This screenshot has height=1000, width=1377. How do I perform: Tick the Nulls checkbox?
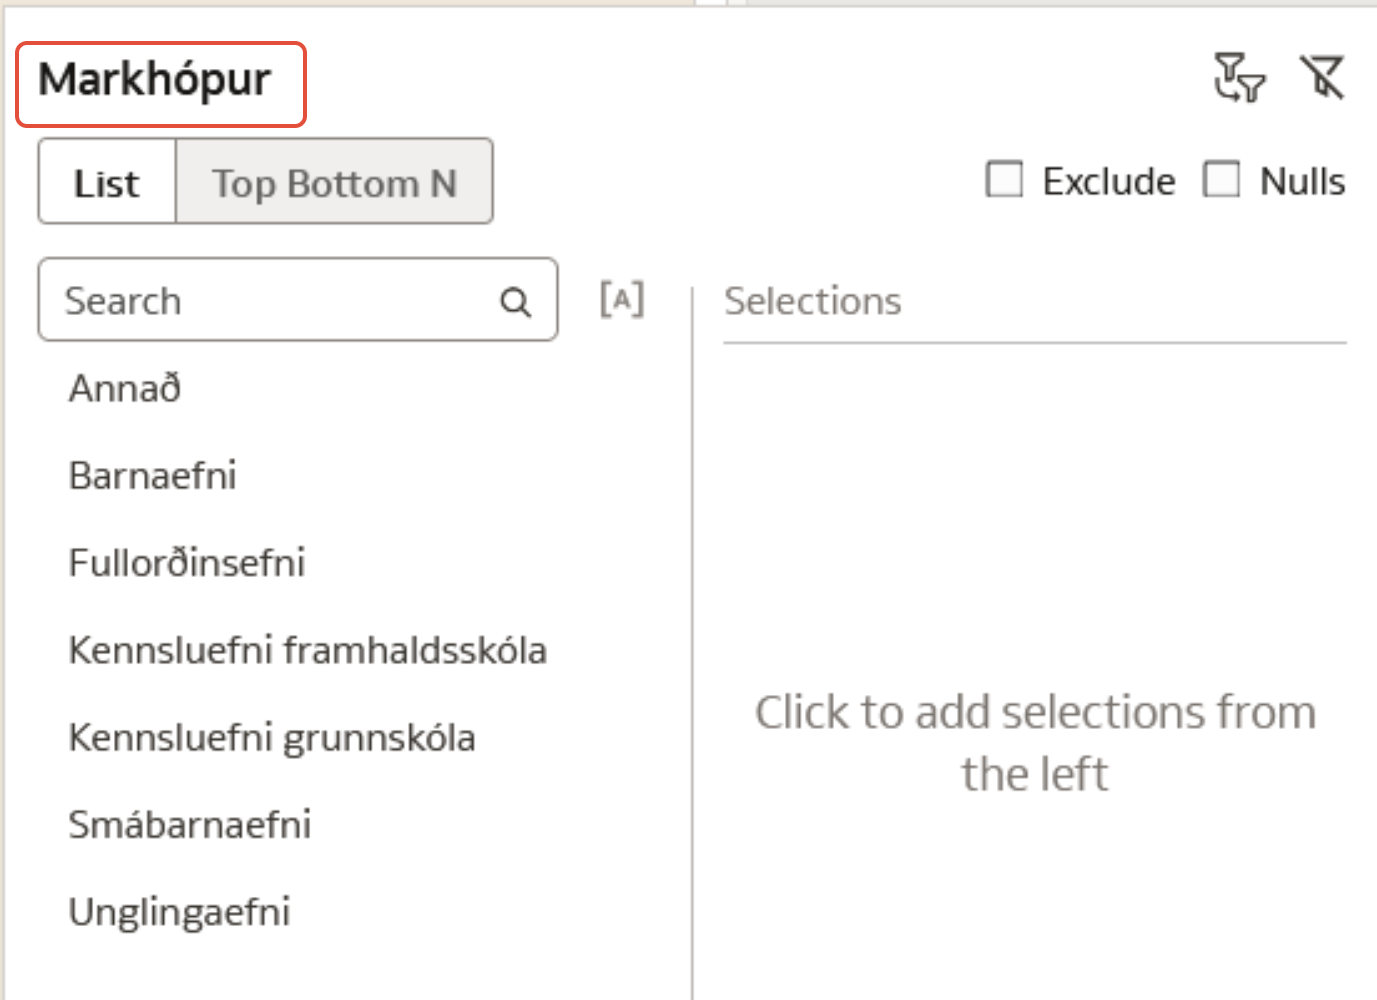pyautogui.click(x=1221, y=180)
